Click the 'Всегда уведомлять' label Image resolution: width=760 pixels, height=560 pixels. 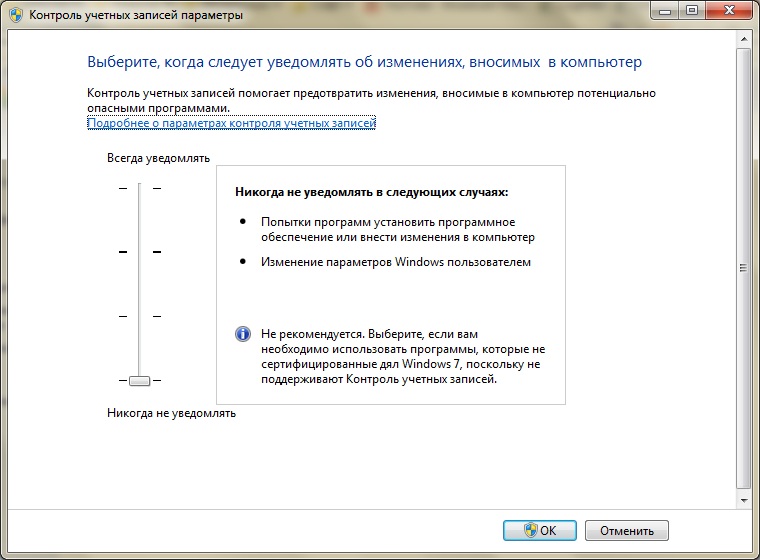[158, 159]
